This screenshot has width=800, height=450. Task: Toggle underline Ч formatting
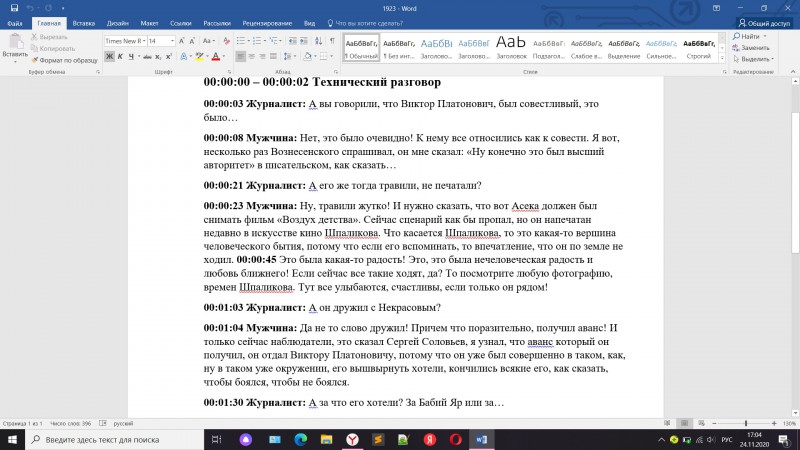pyautogui.click(x=131, y=56)
